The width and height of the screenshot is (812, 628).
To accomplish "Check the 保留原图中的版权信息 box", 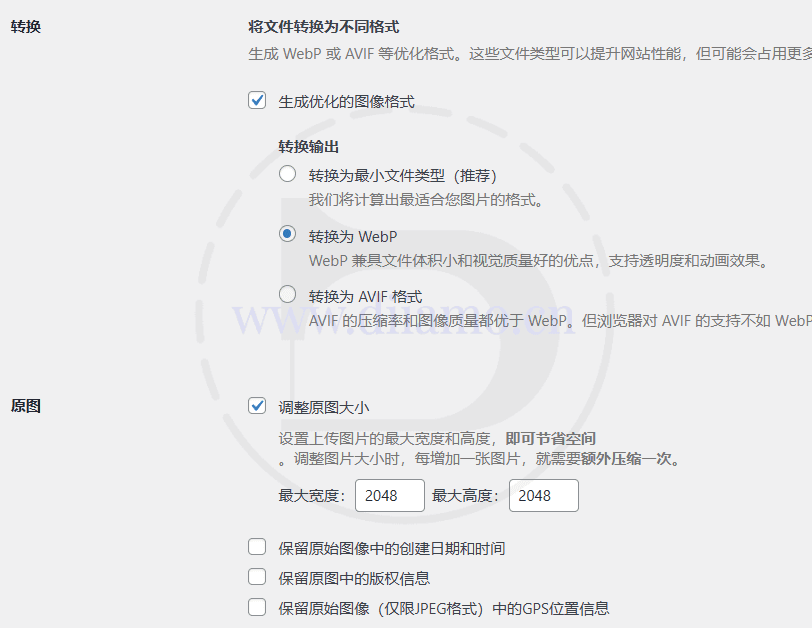I will [x=257, y=577].
